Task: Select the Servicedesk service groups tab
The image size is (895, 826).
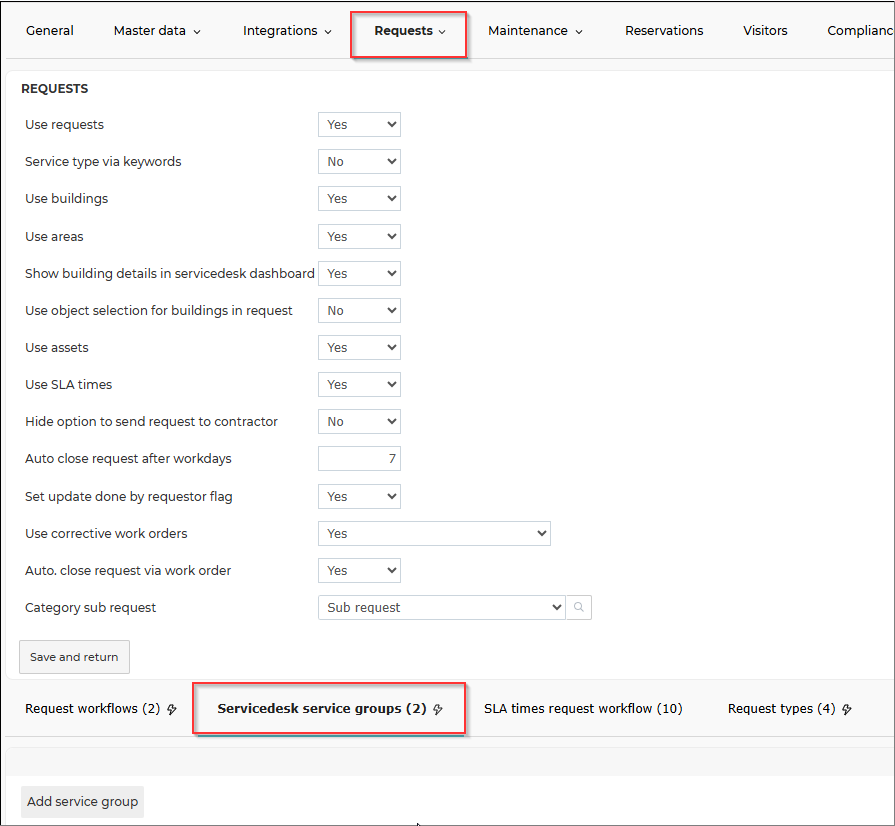Action: pyautogui.click(x=330, y=708)
